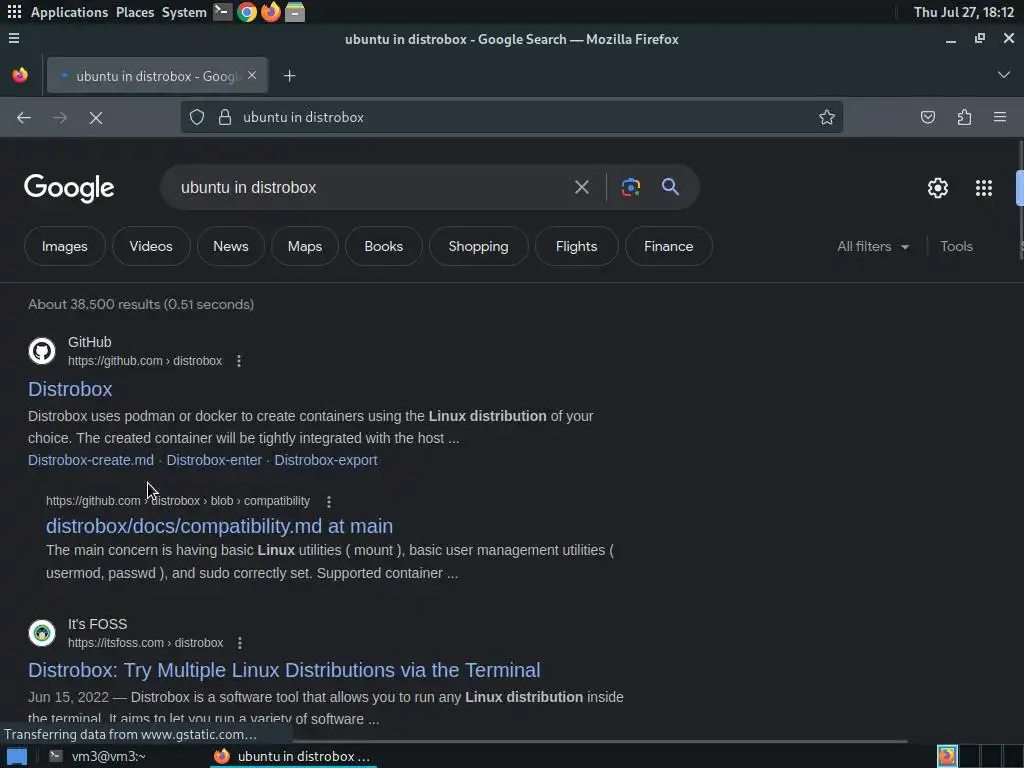The image size is (1024, 768).
Task: Submit search with magnifier icon
Action: click(670, 187)
